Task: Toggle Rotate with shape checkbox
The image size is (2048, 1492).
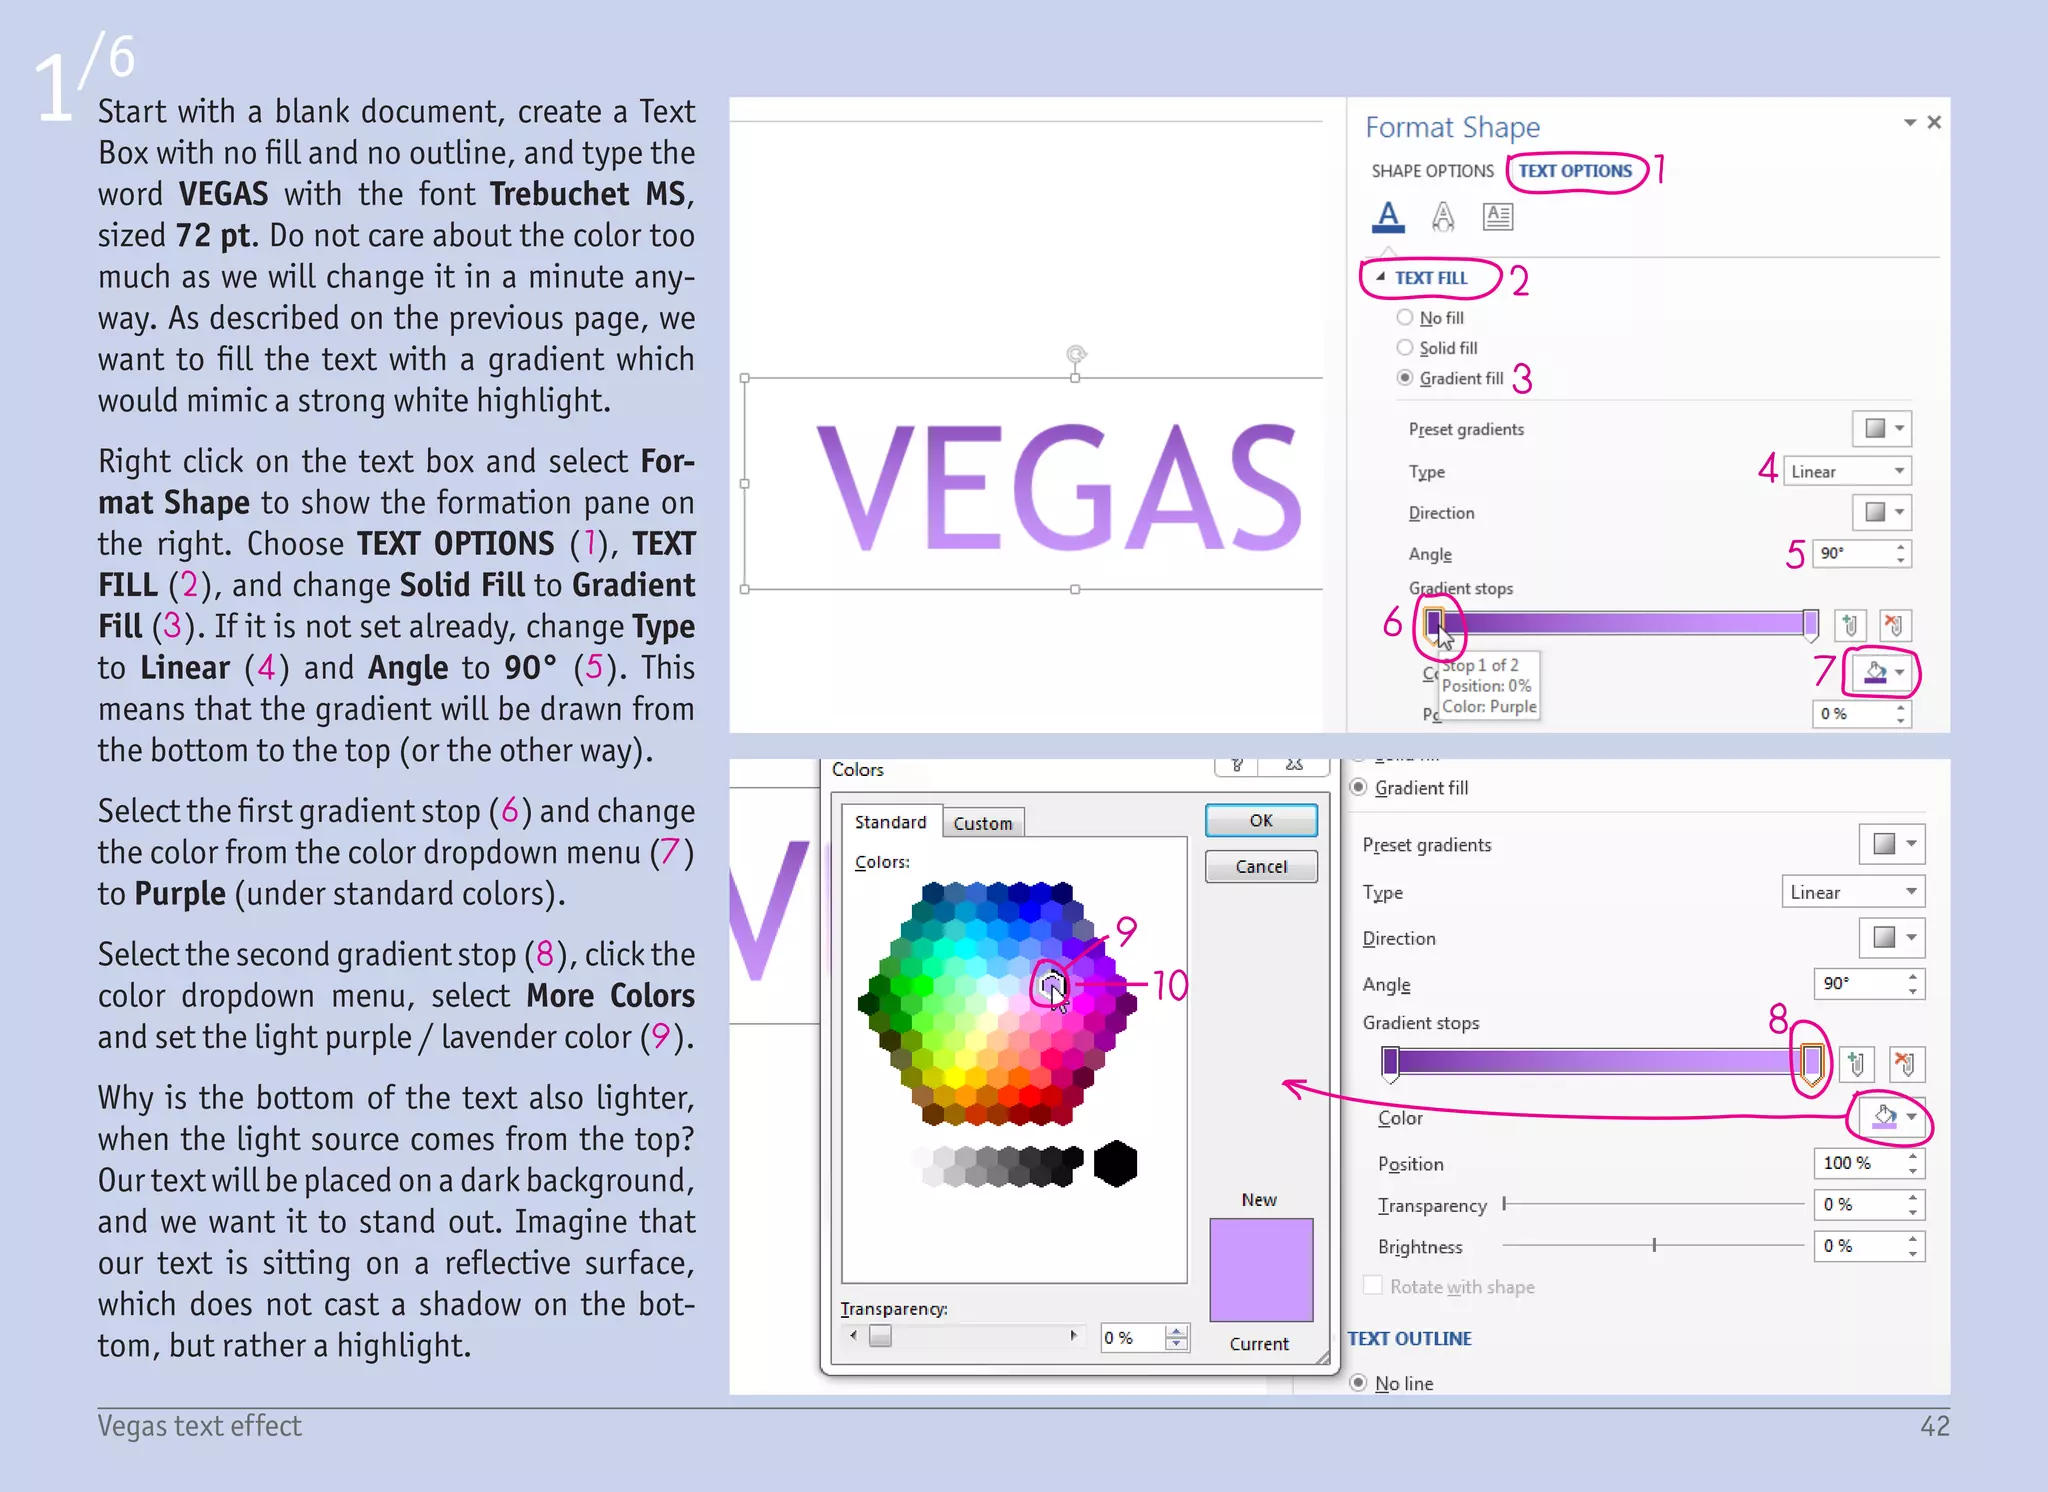Action: coord(1373,1285)
